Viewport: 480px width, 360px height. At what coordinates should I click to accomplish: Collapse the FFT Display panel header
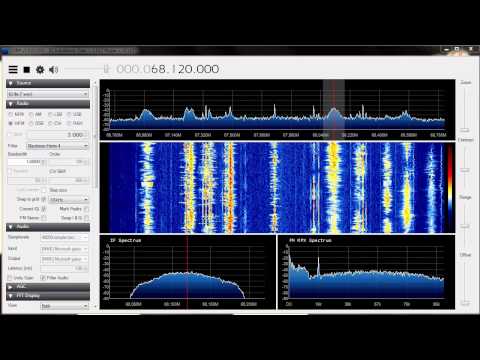pyautogui.click(x=48, y=296)
